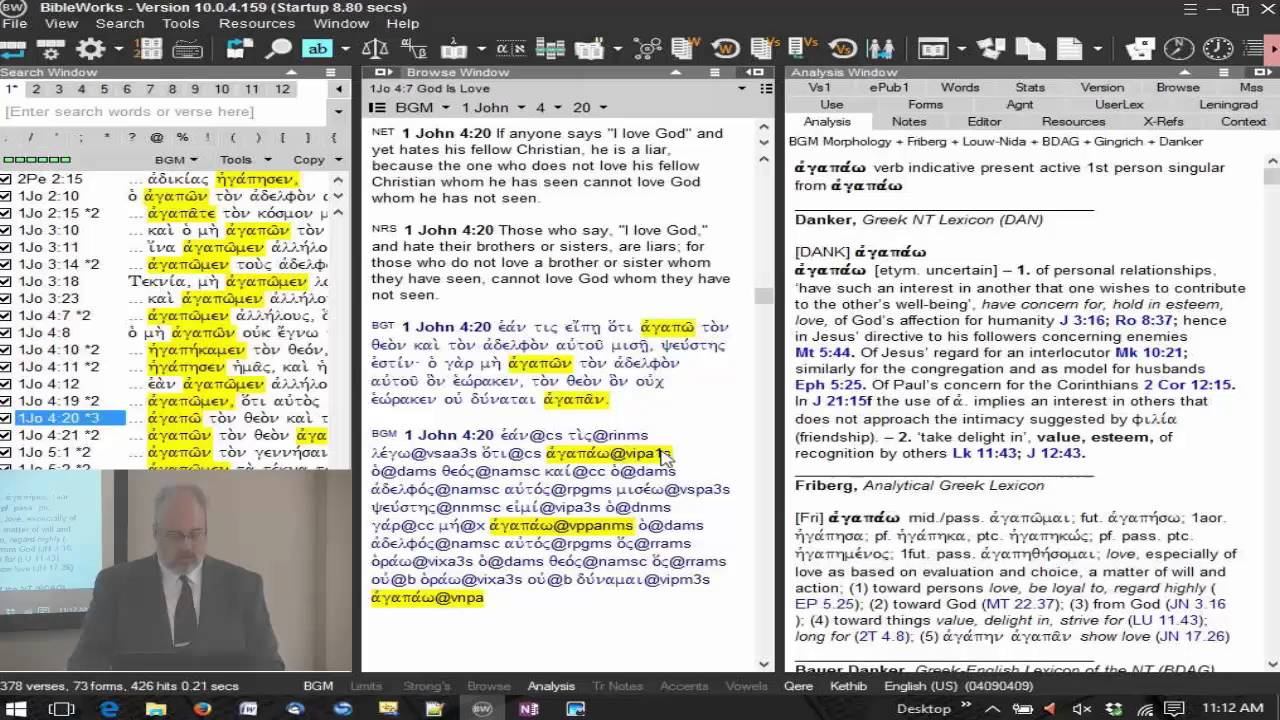Click the circular arrow W icon
This screenshot has height=720, width=1280.
click(x=725, y=48)
